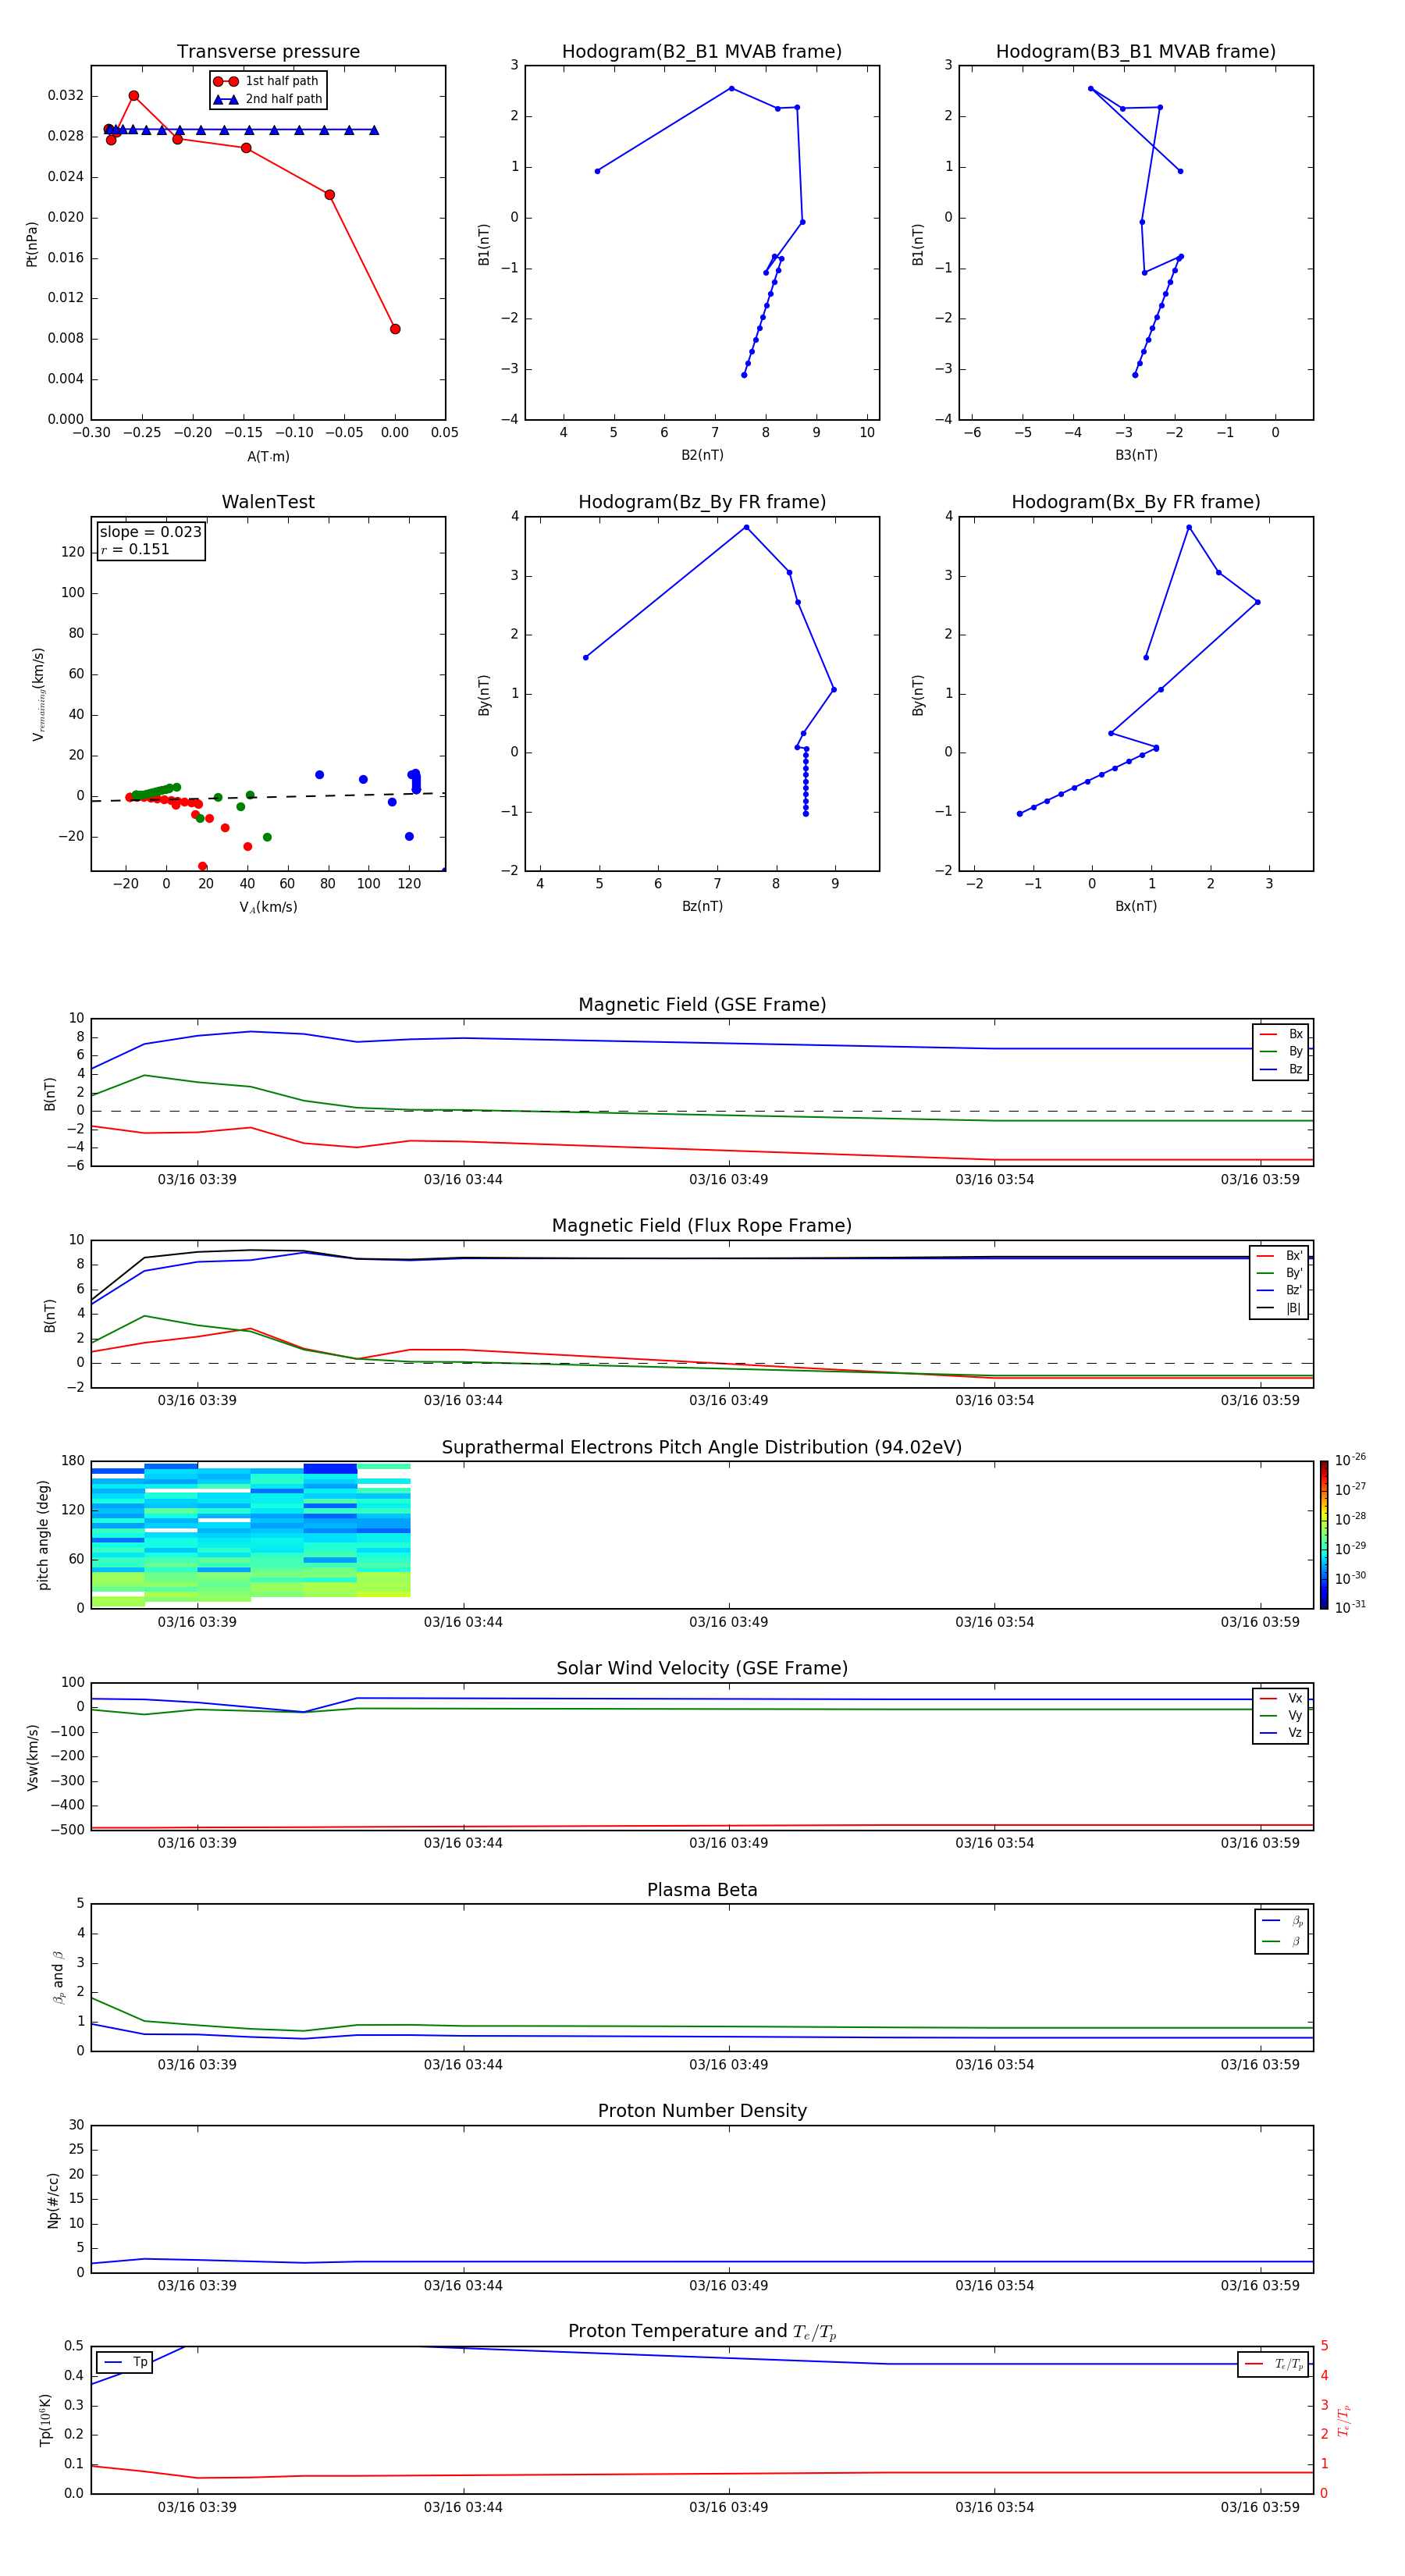
Task: Select Bx' in flux rope frame legend
Action: (x=1279, y=1256)
